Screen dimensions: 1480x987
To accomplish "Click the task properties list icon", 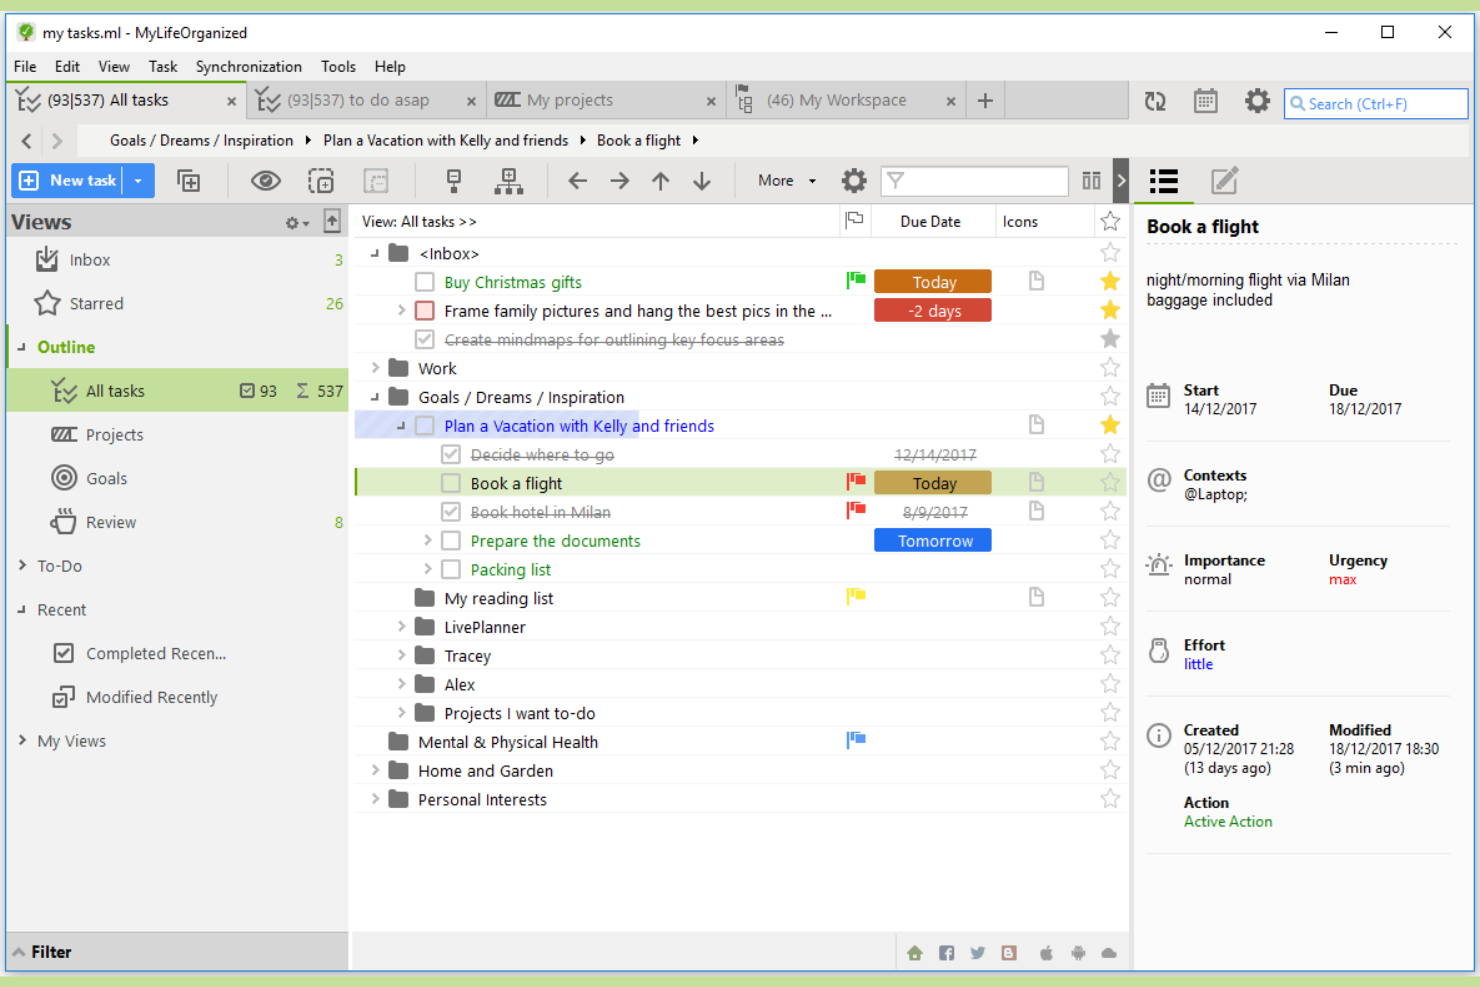I will [1163, 181].
